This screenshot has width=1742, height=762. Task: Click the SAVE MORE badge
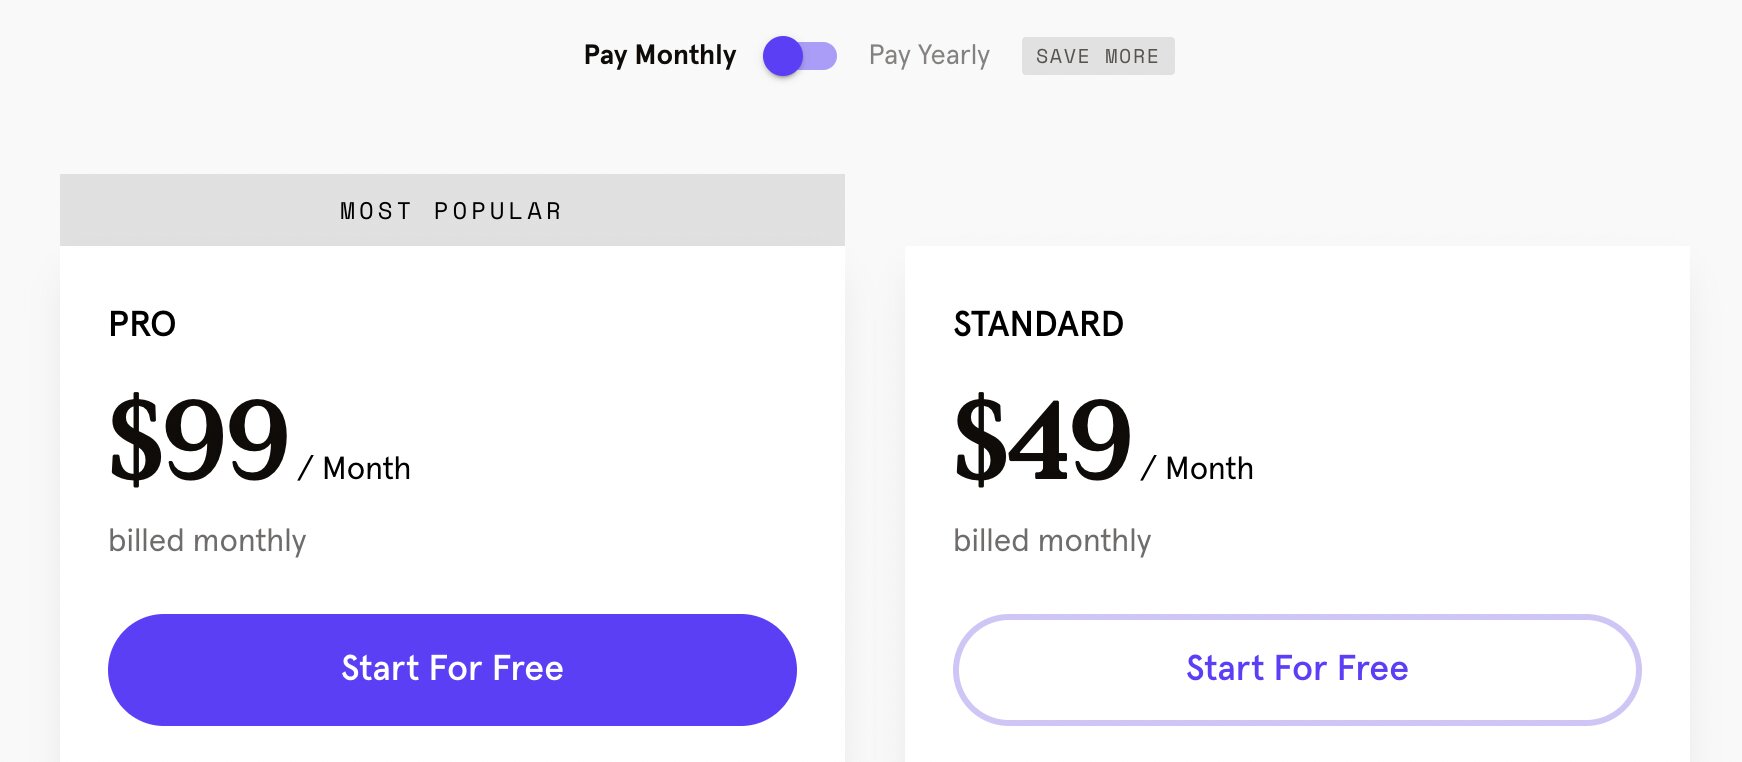tap(1097, 57)
